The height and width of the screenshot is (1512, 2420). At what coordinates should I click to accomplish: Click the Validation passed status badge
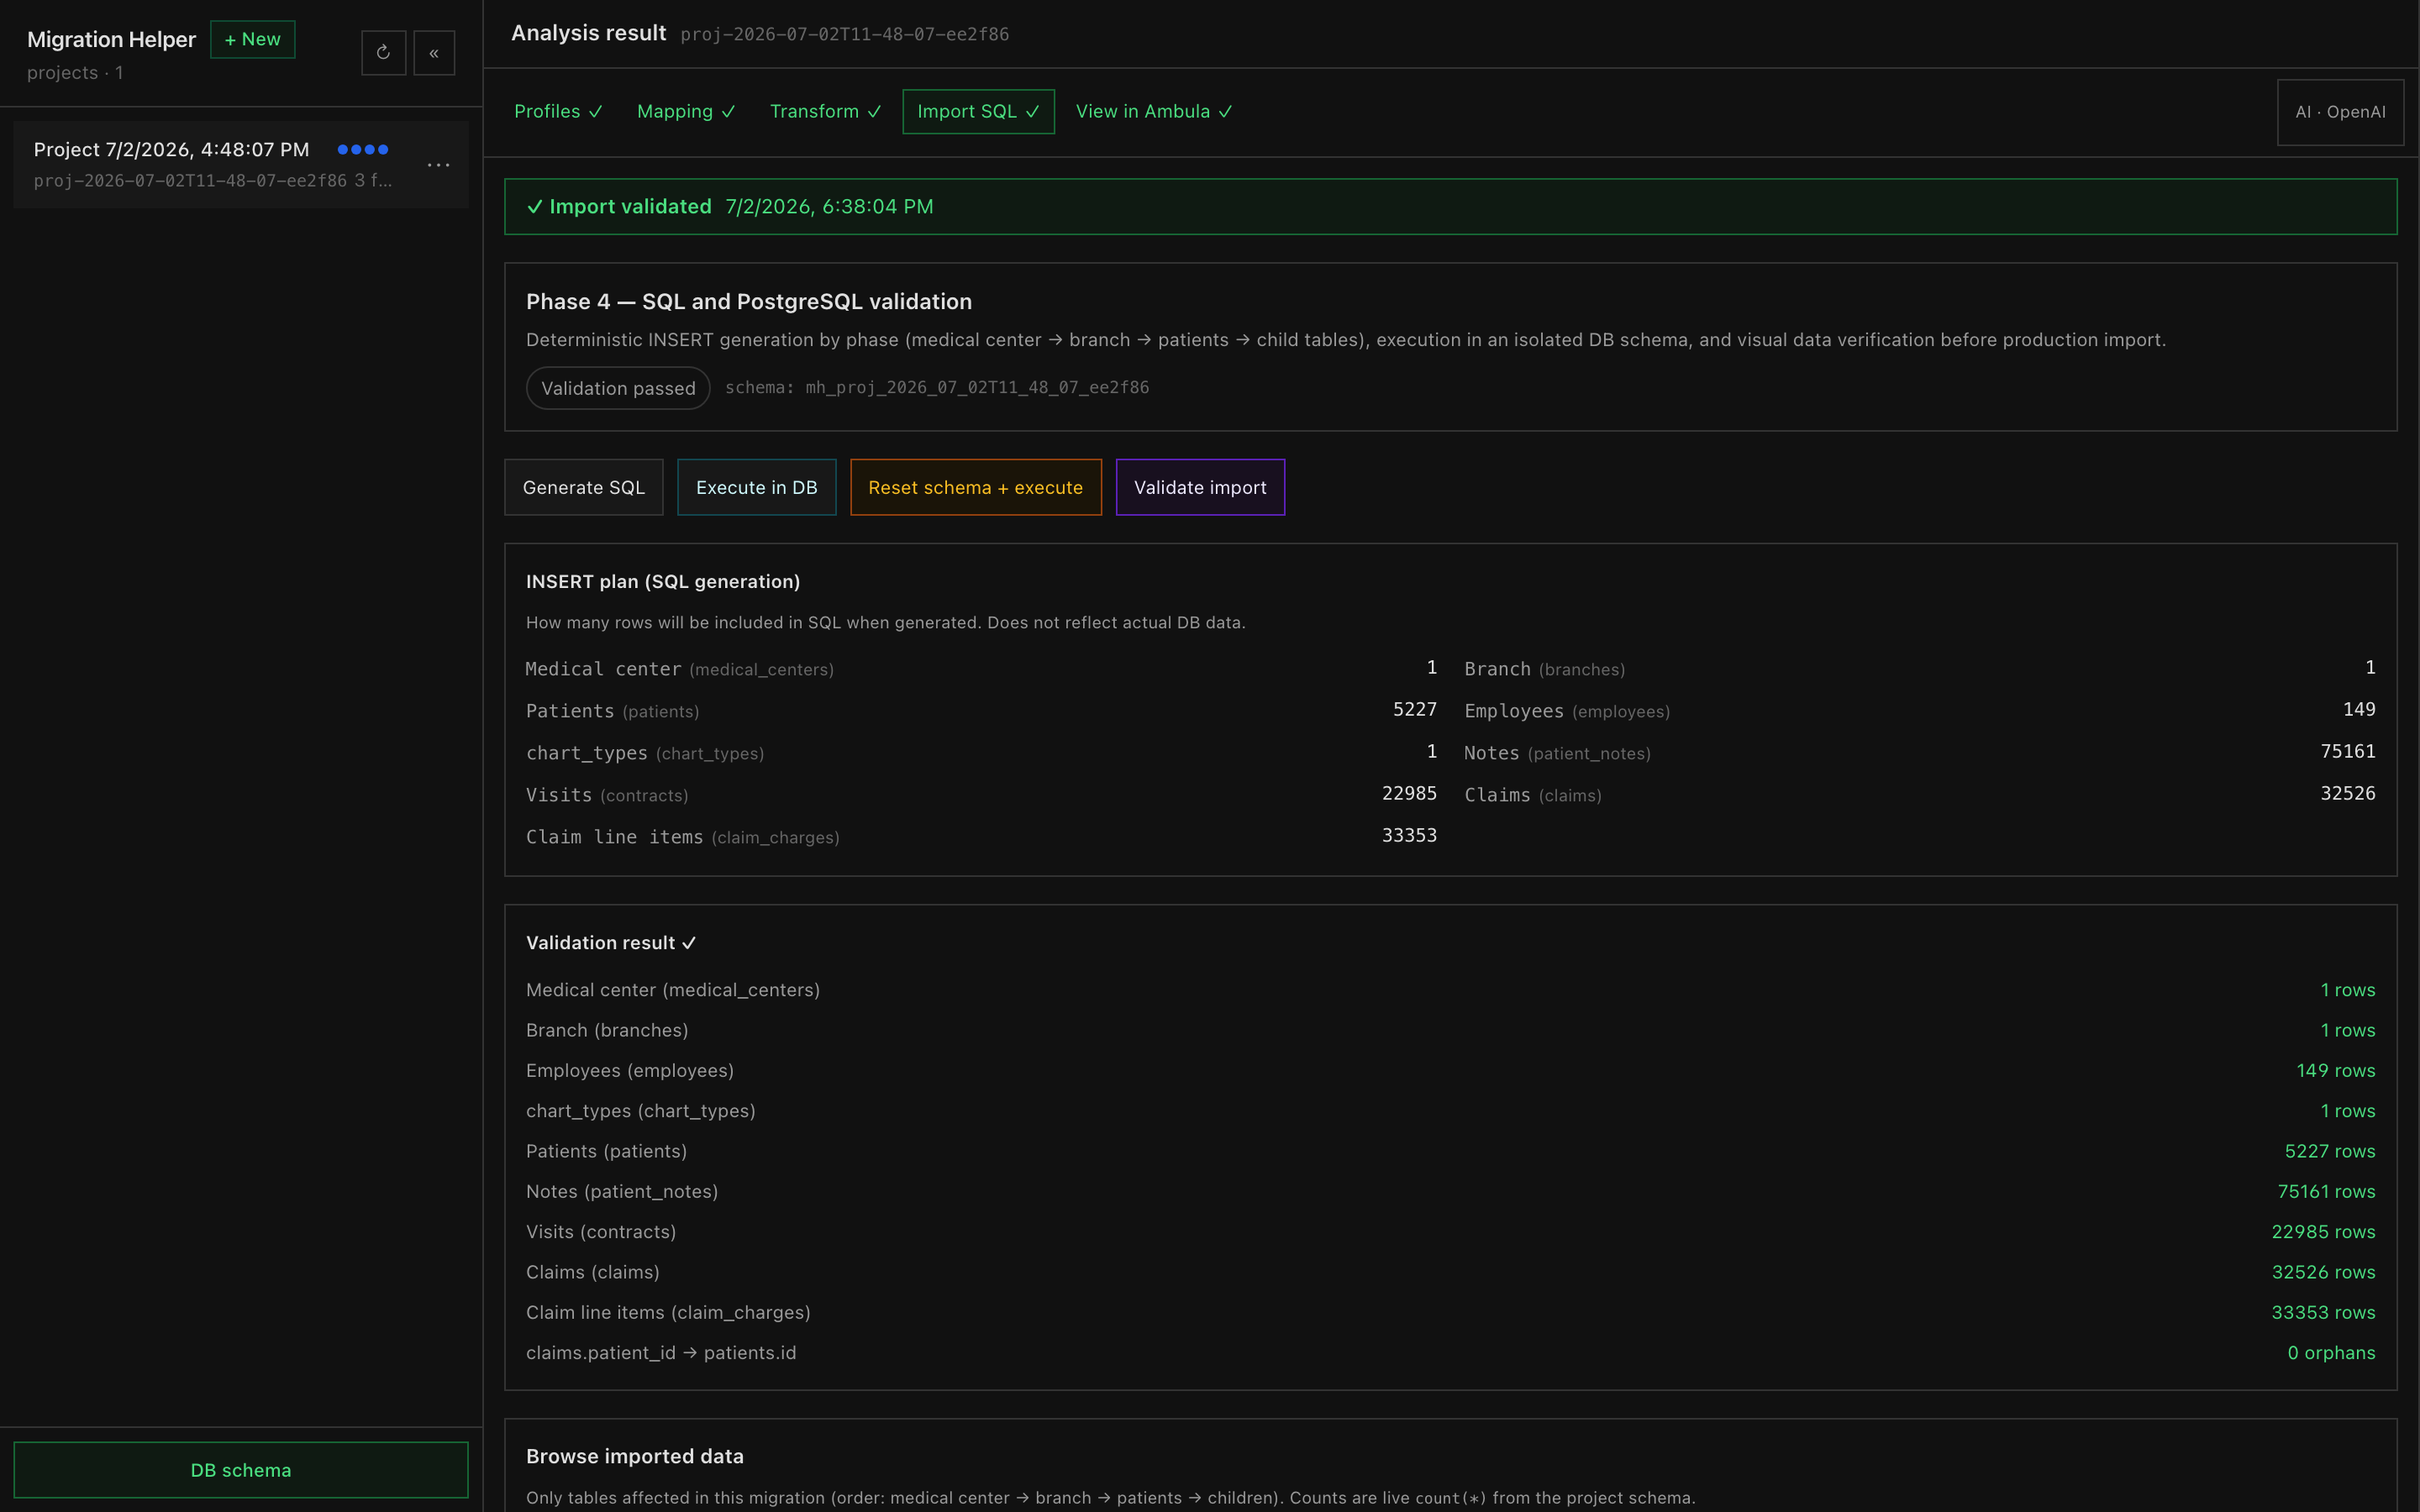click(618, 388)
